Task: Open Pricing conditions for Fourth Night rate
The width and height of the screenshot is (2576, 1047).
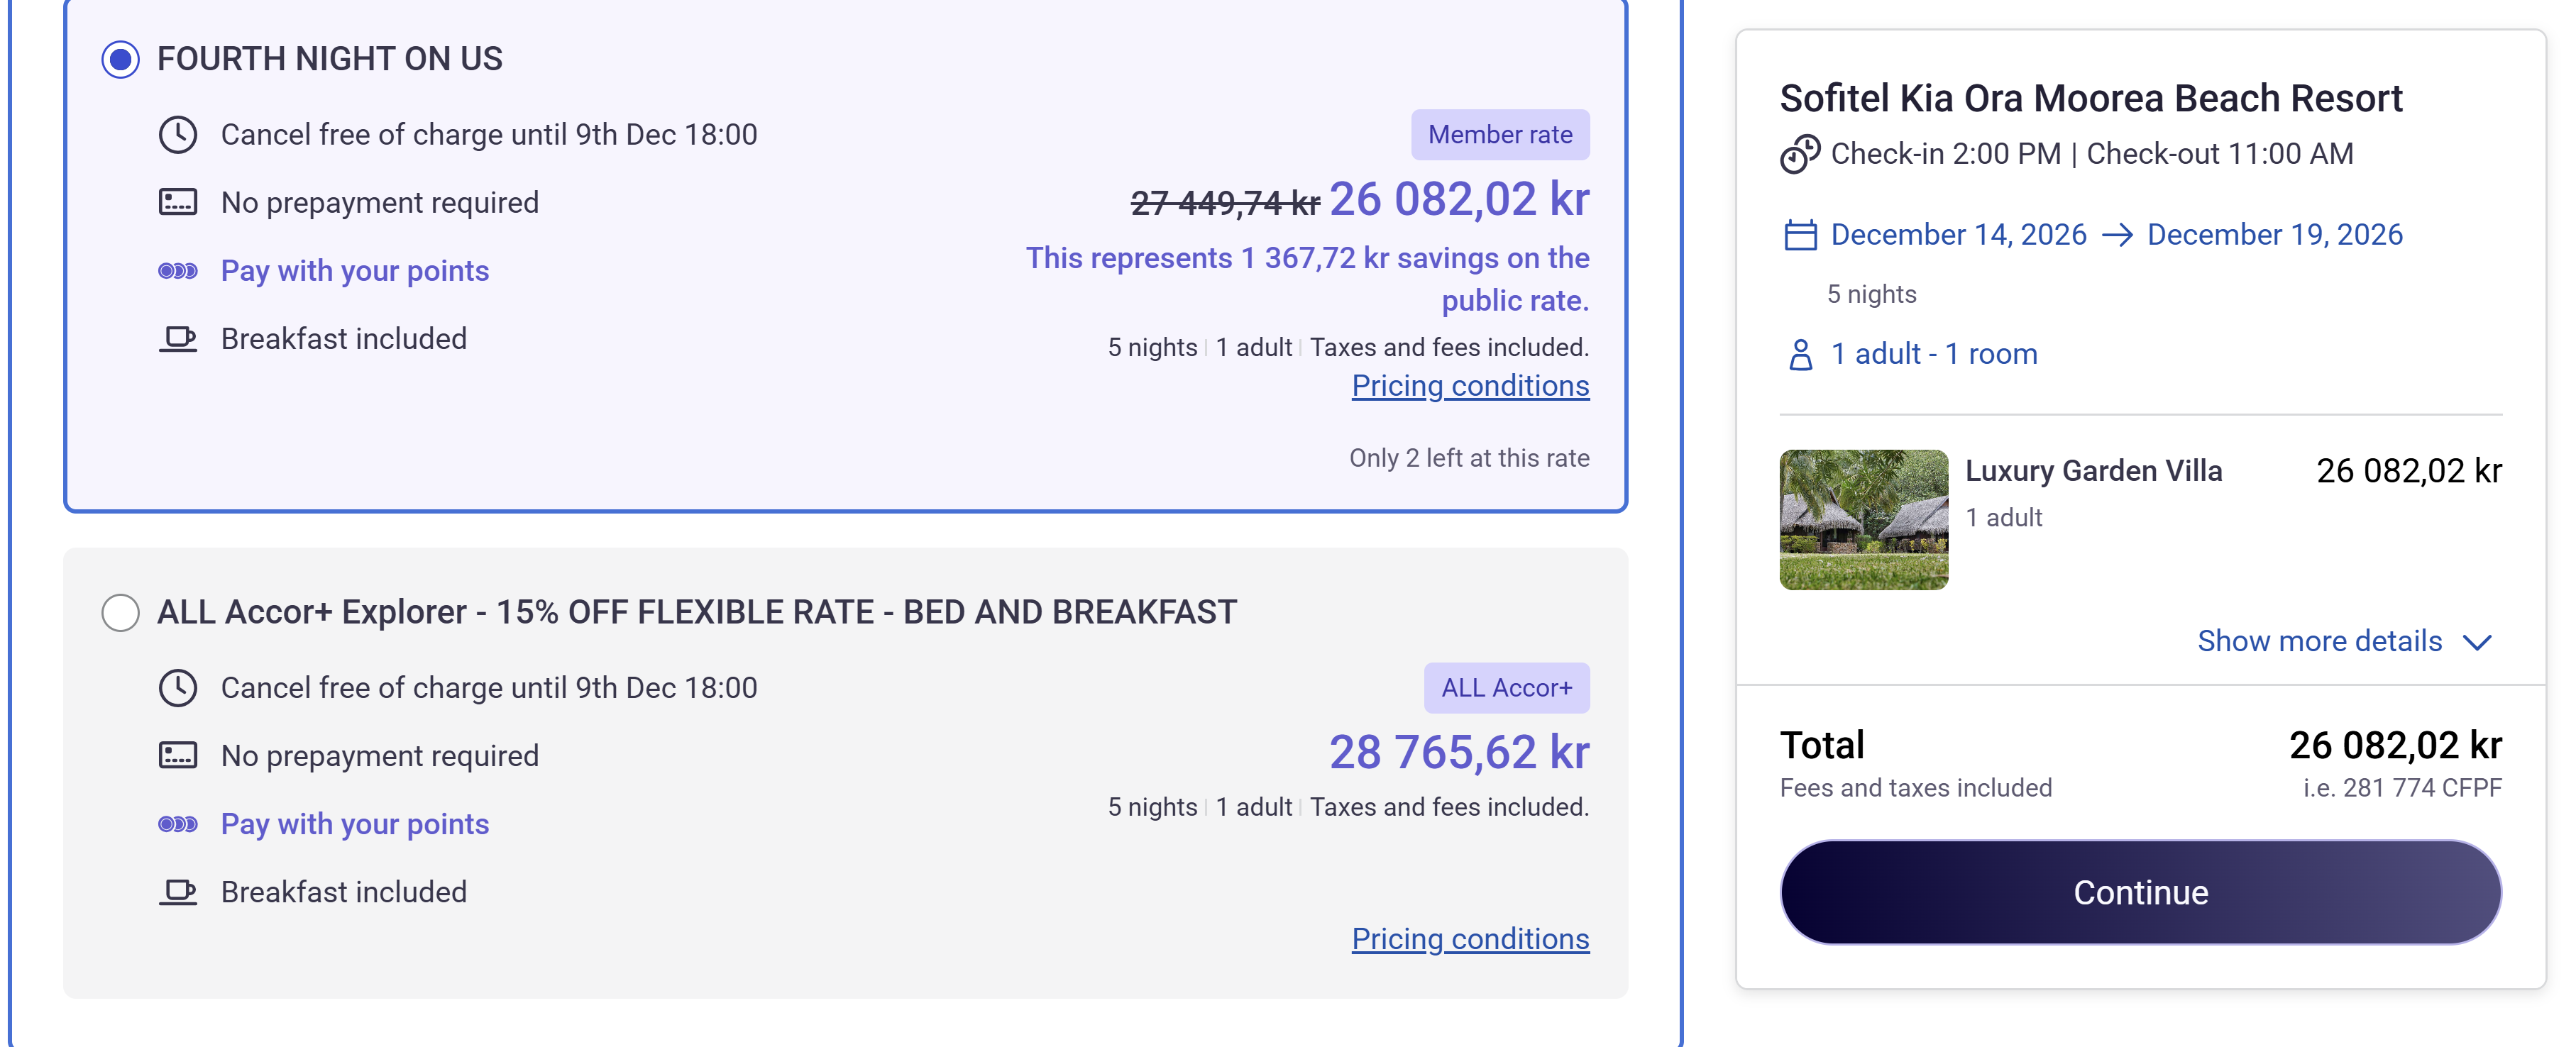Action: 1470,386
